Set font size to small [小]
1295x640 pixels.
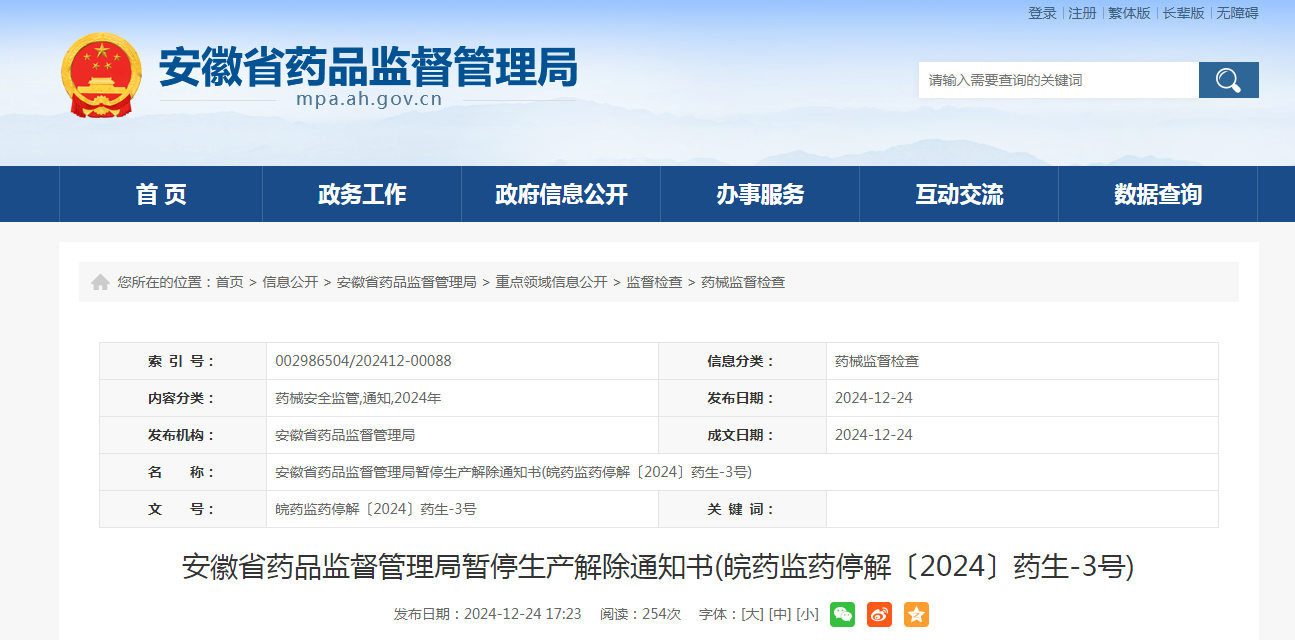click(x=807, y=614)
